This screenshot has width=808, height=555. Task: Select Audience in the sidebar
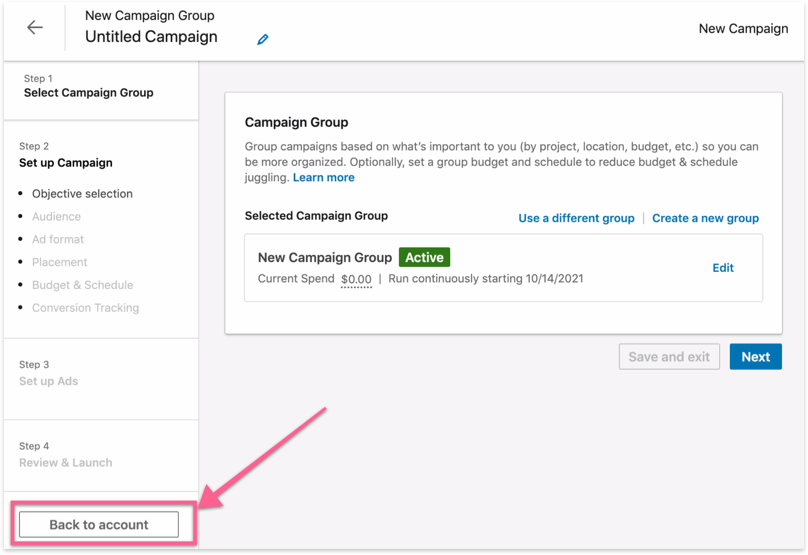[x=56, y=217]
